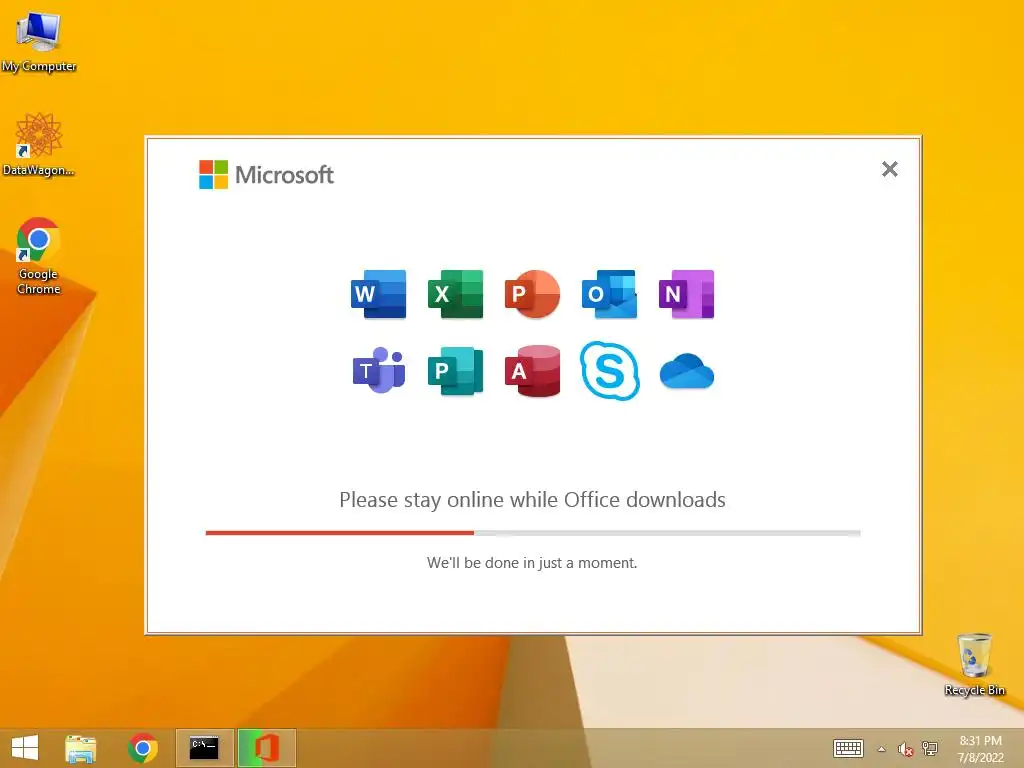Click the Microsoft logo in the installer
Screen dimensions: 1024x768
coord(266,174)
